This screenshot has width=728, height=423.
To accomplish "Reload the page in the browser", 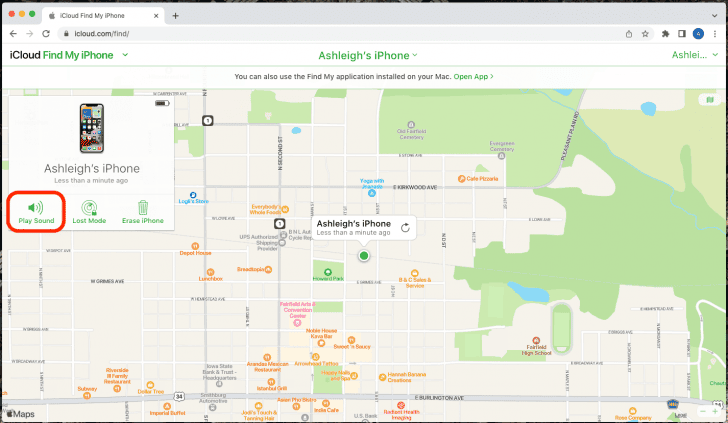I will tap(45, 33).
